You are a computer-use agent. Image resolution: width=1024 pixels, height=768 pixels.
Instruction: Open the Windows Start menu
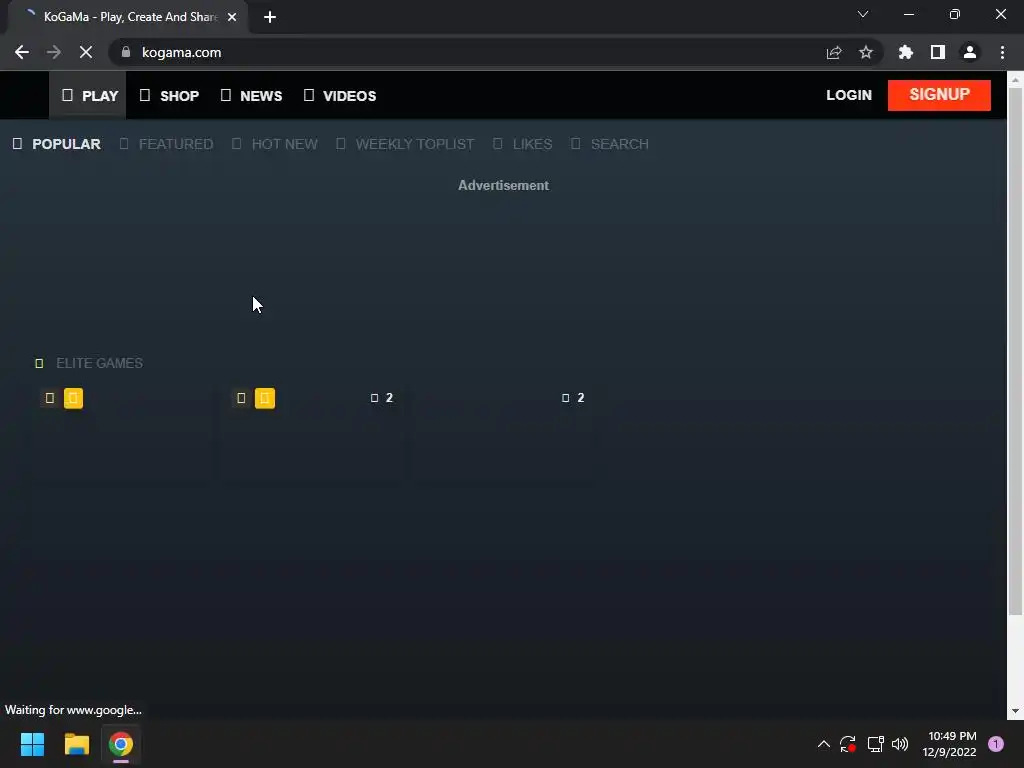32,744
